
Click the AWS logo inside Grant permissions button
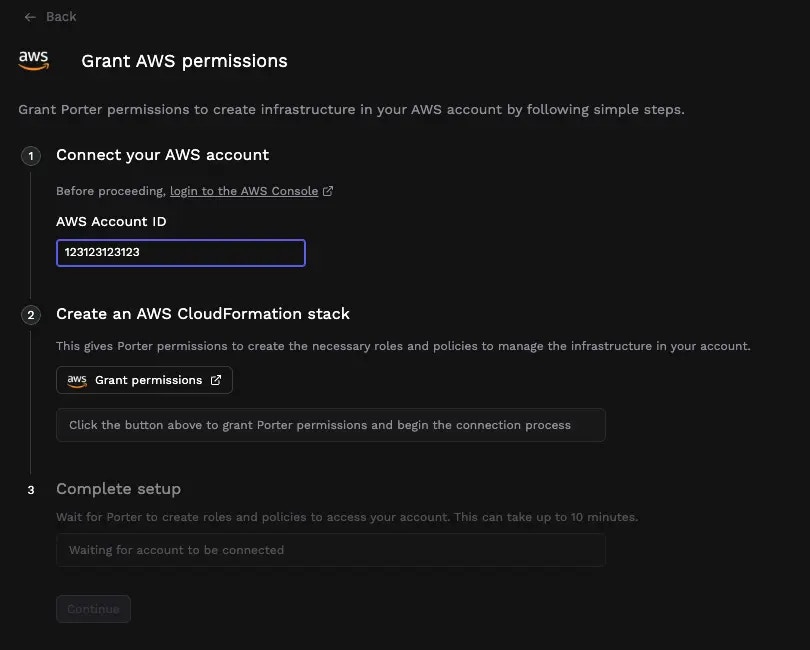pos(77,380)
